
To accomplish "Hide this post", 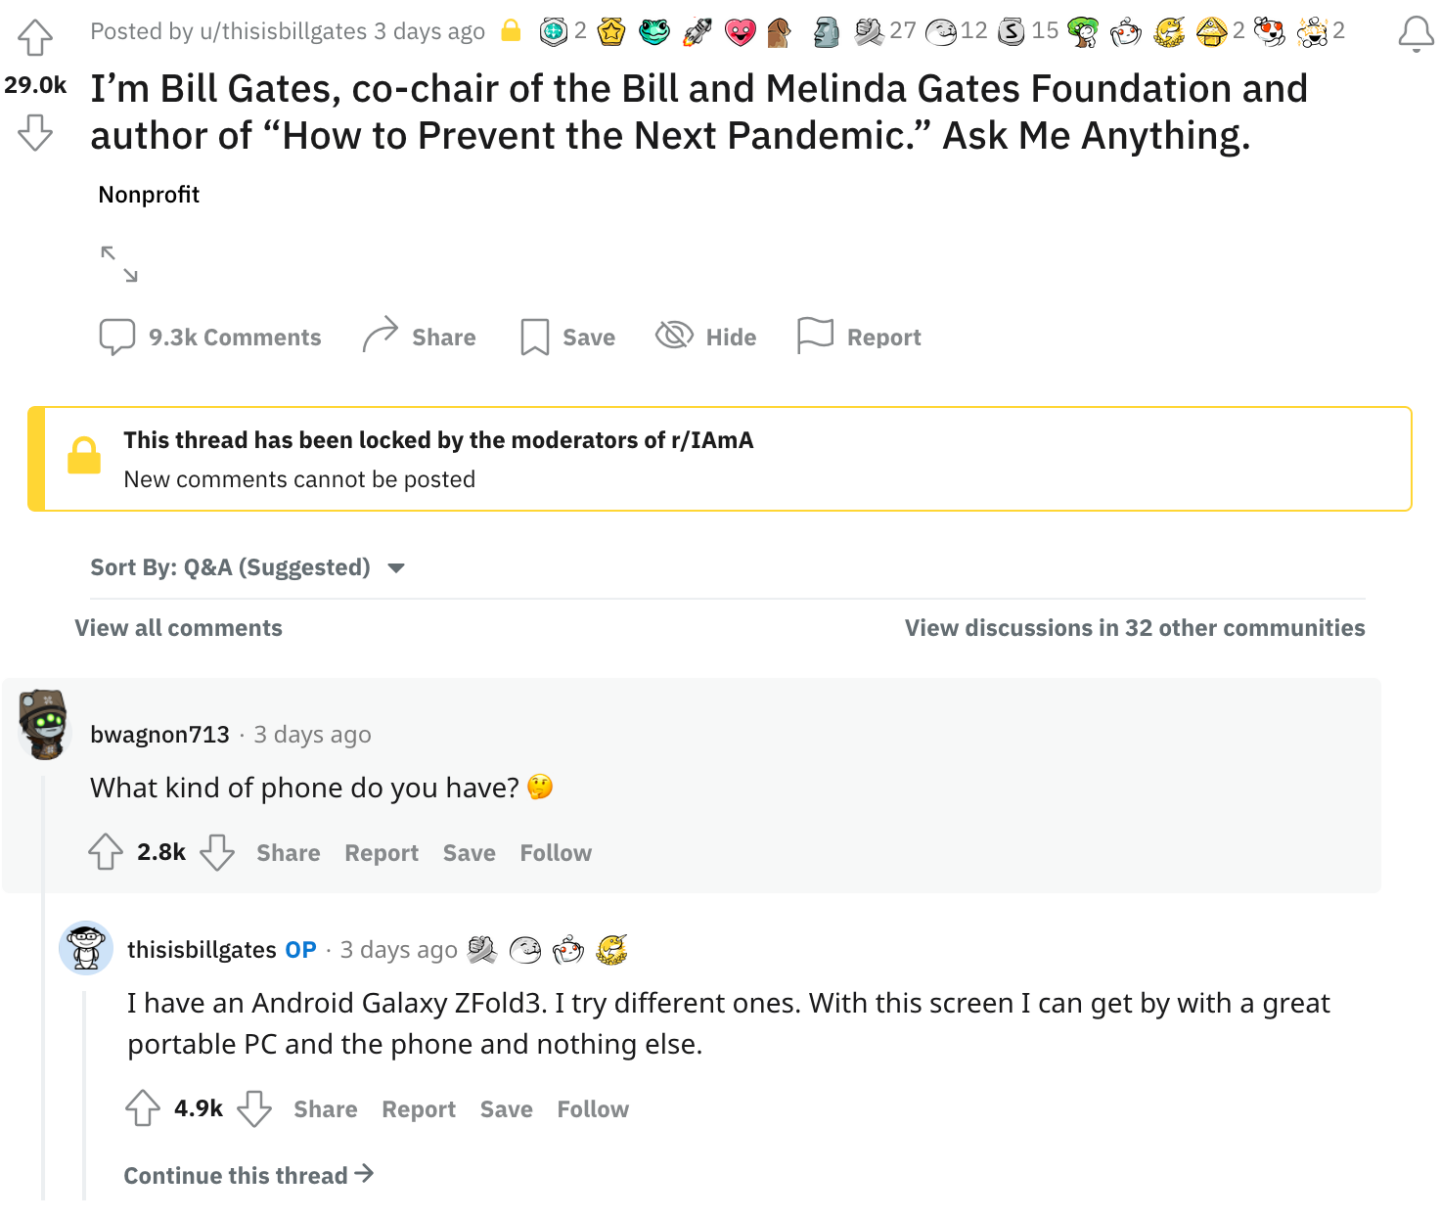I will click(706, 337).
